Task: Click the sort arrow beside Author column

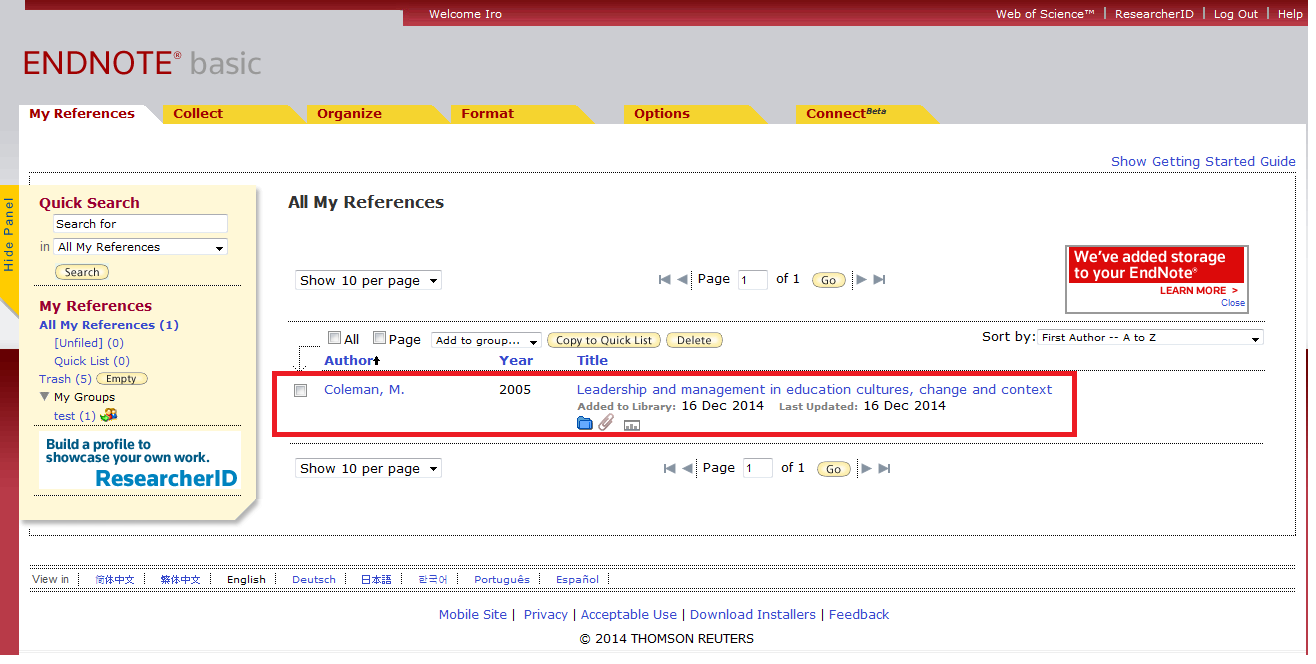Action: point(377,360)
